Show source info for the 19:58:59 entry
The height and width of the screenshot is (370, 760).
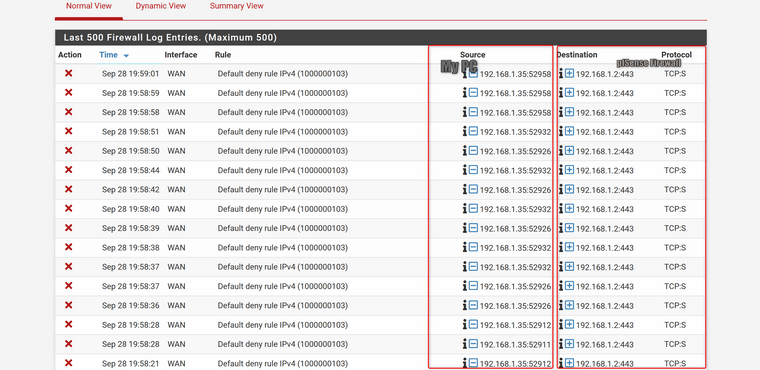tap(464, 93)
